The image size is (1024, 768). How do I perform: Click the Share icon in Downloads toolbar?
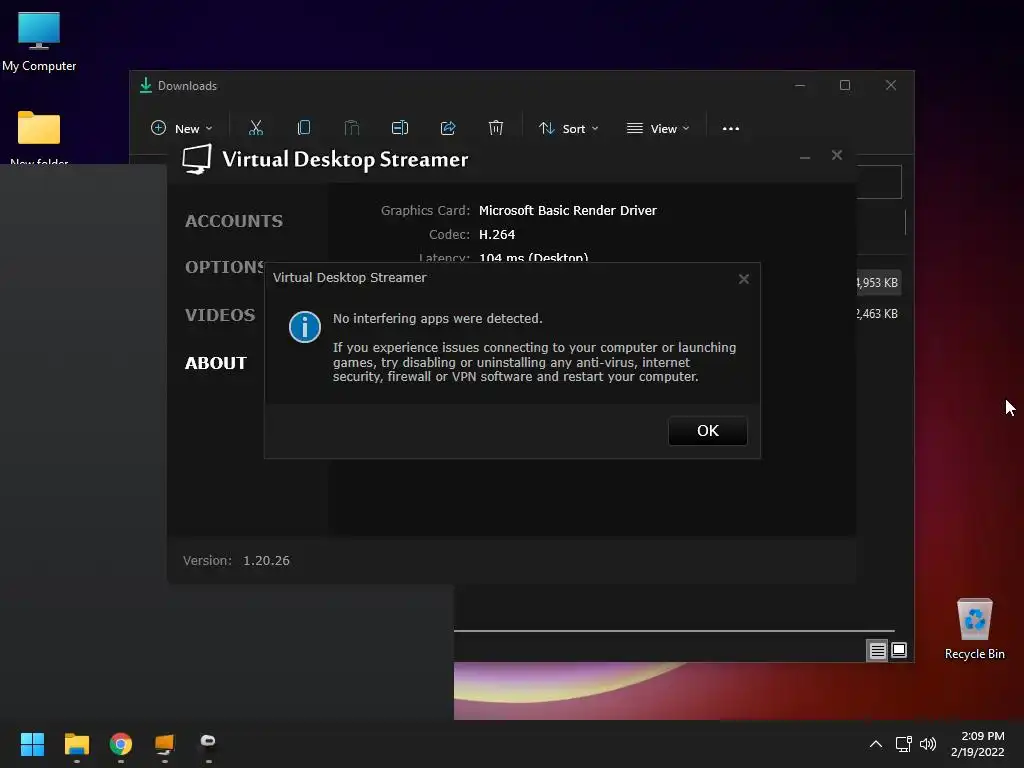tap(448, 128)
